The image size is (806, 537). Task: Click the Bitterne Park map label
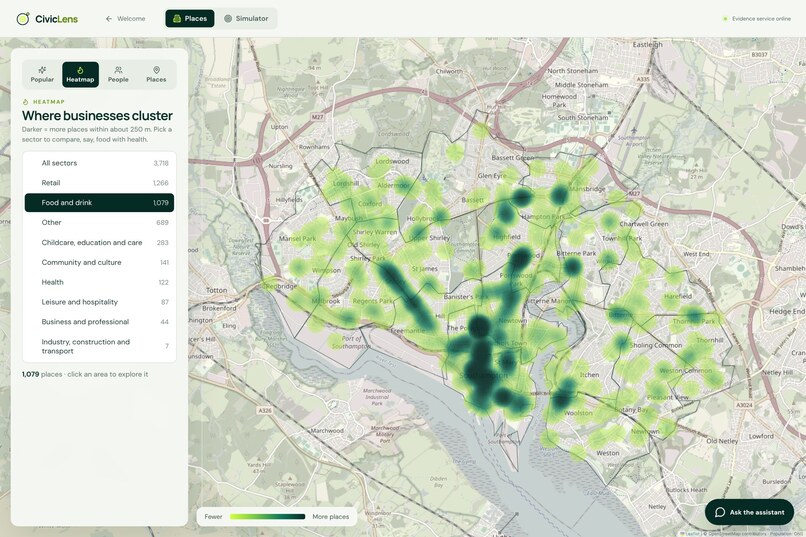[576, 253]
